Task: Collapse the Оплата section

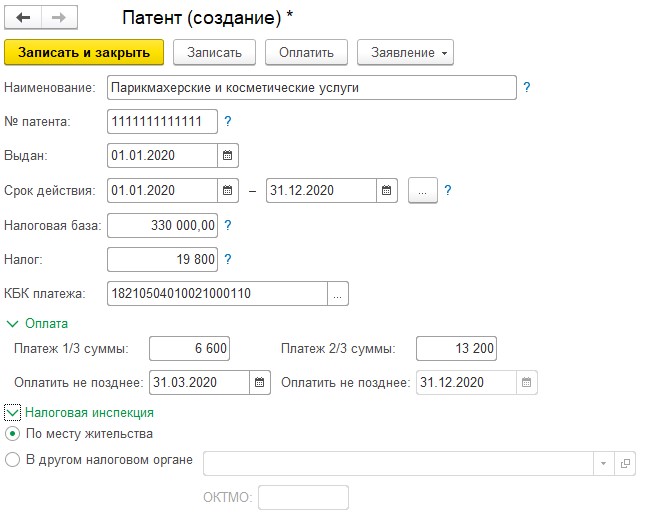Action: tap(13, 324)
